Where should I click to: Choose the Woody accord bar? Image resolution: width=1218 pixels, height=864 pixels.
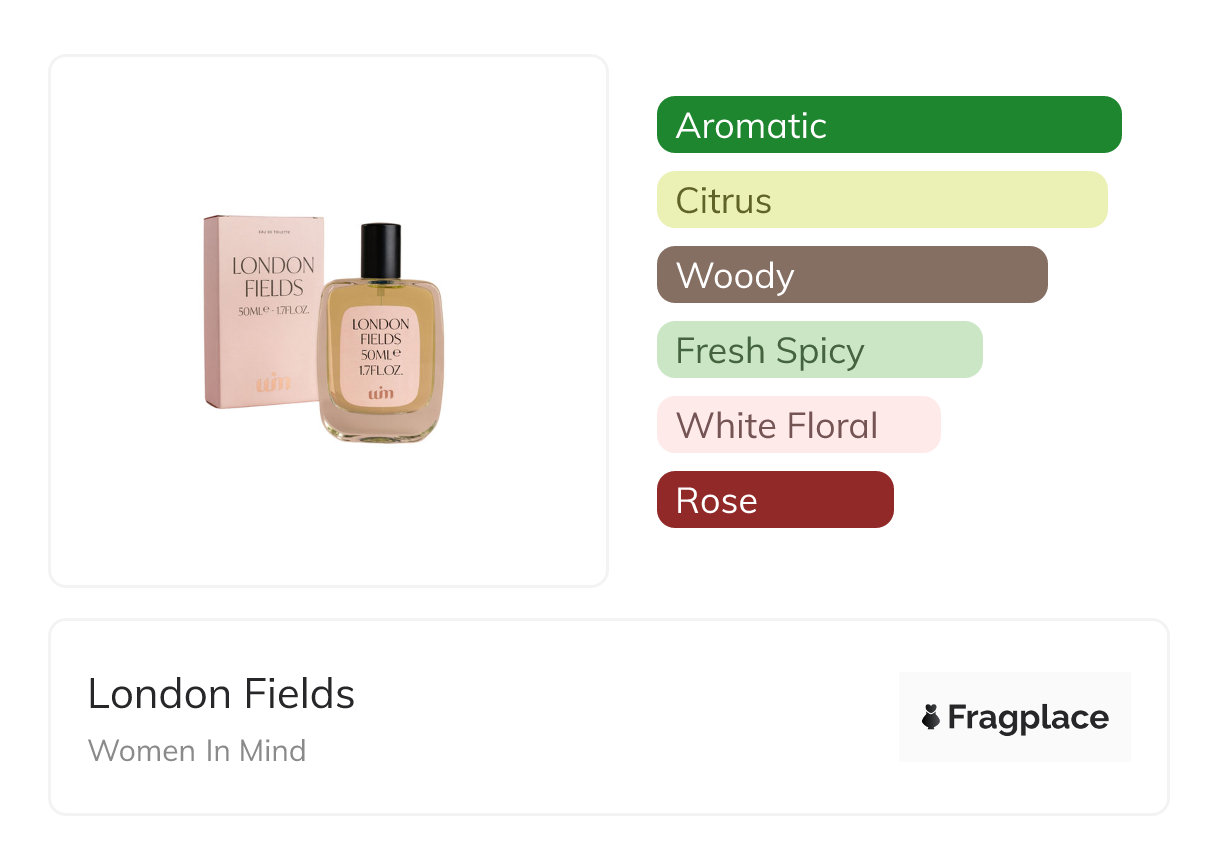point(851,275)
